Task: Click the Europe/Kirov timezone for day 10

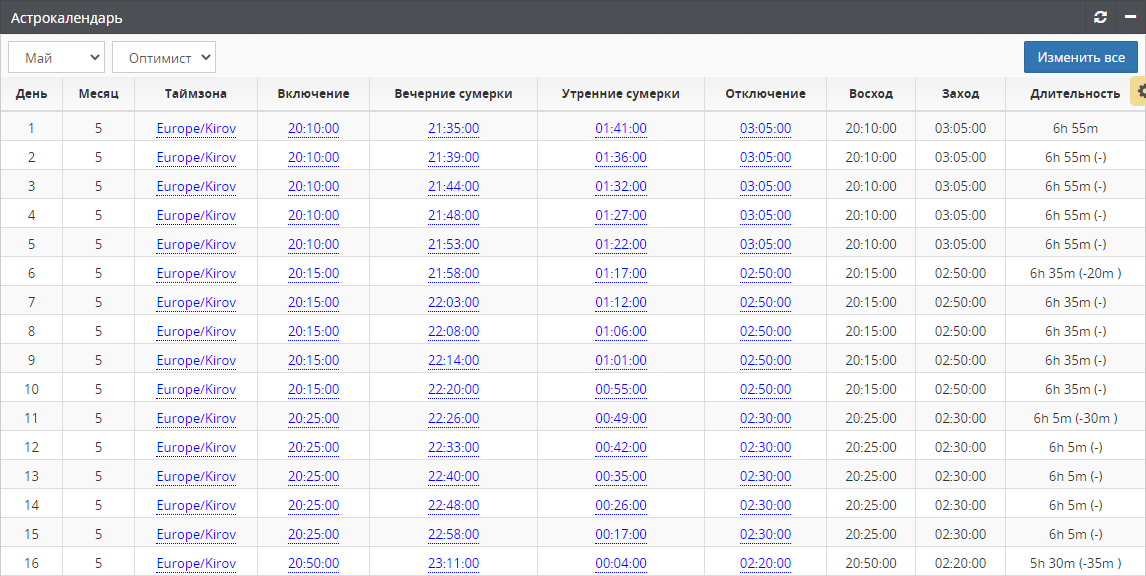Action: pos(196,389)
